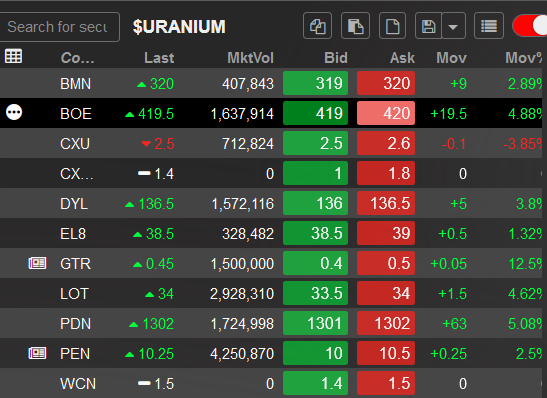This screenshot has width=547, height=398.
Task: Click DYL last price 136.5
Action: tap(156, 204)
